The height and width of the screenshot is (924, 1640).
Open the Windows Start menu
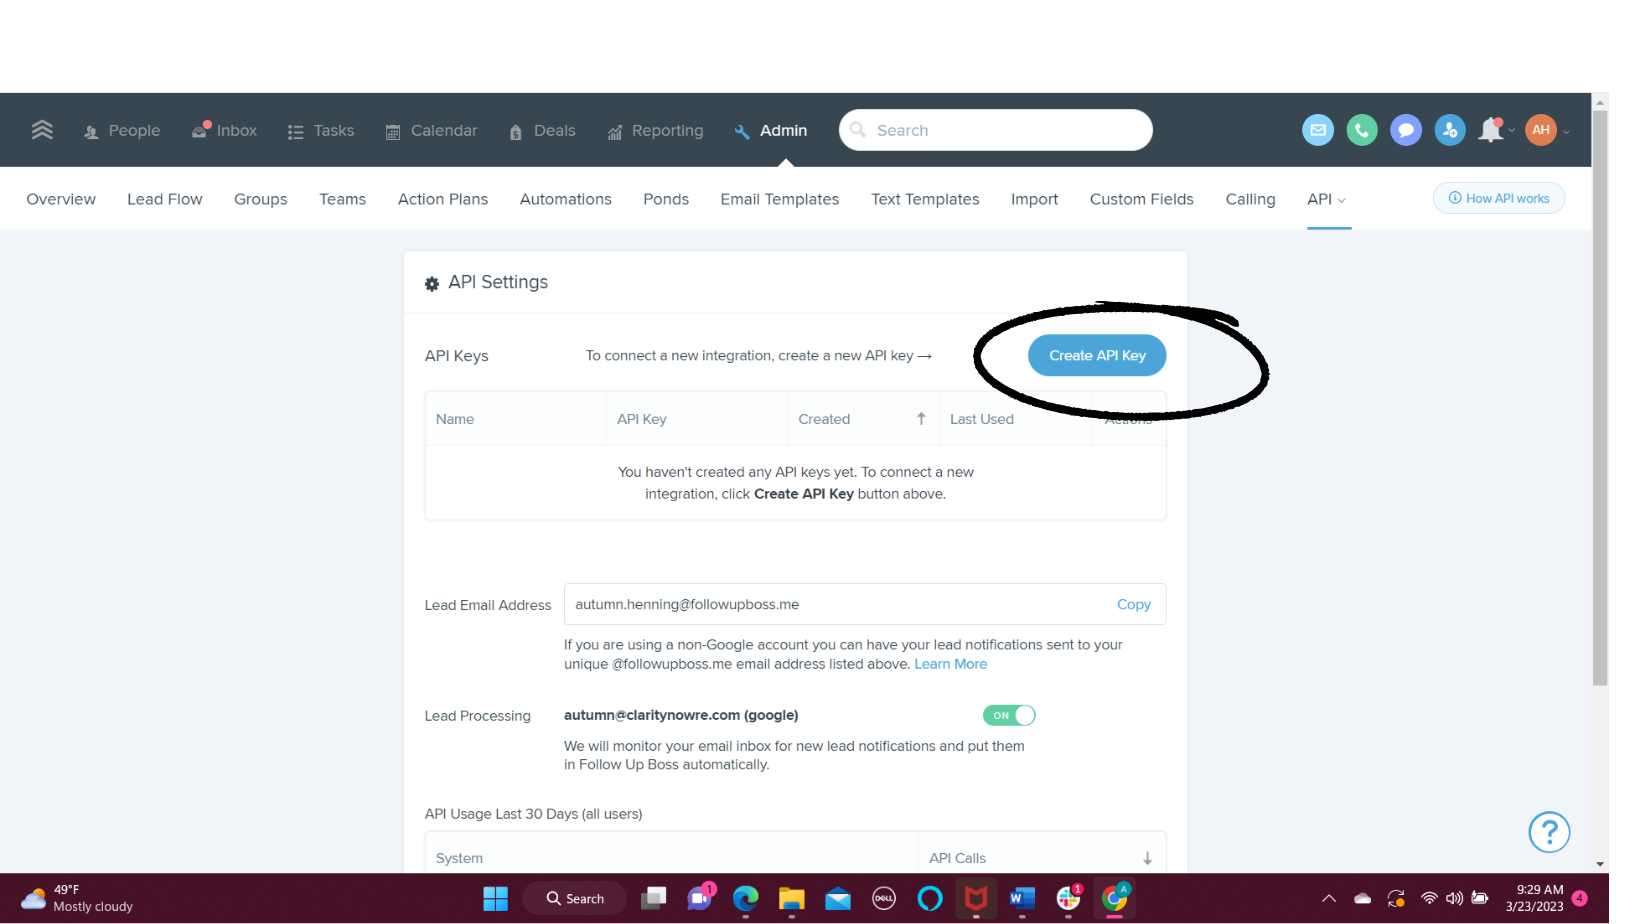495,899
